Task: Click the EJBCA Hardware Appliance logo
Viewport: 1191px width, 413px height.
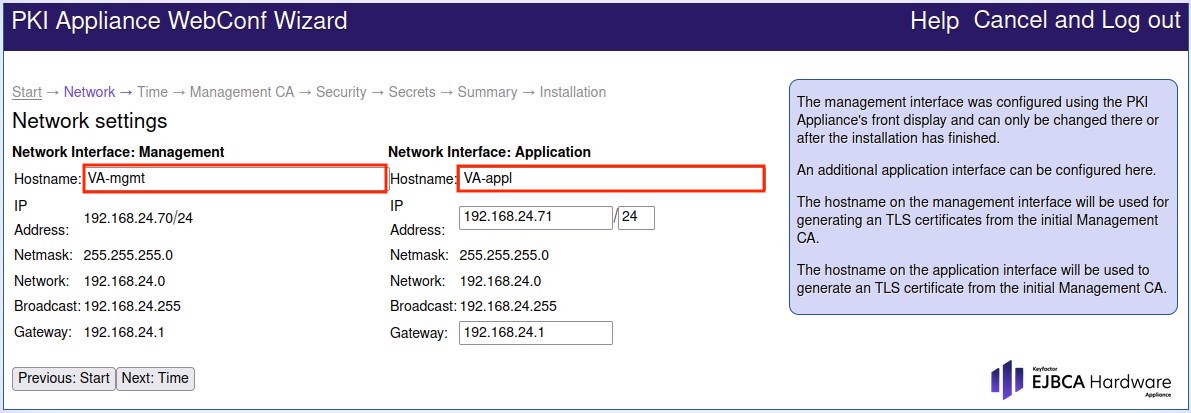Action: pyautogui.click(x=1080, y=381)
